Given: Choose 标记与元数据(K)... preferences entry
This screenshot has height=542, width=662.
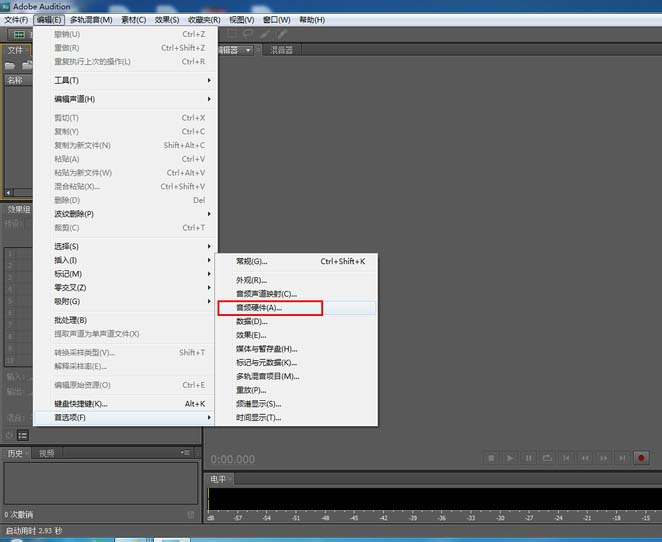Looking at the screenshot, I should [296, 363].
